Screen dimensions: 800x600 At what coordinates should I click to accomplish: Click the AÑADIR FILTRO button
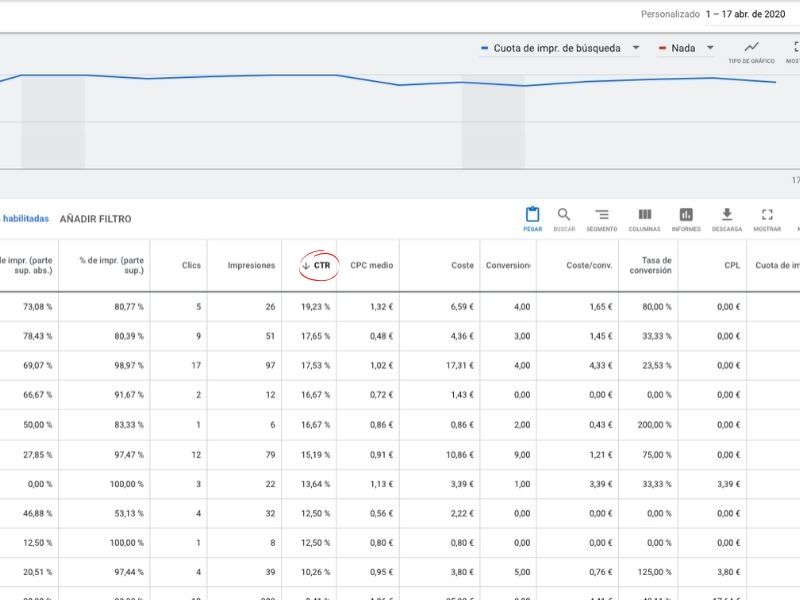click(95, 219)
